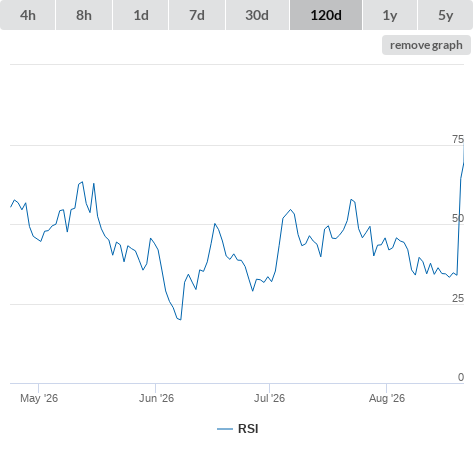Toggle the RSI series legend label
The height and width of the screenshot is (455, 474).
click(248, 429)
